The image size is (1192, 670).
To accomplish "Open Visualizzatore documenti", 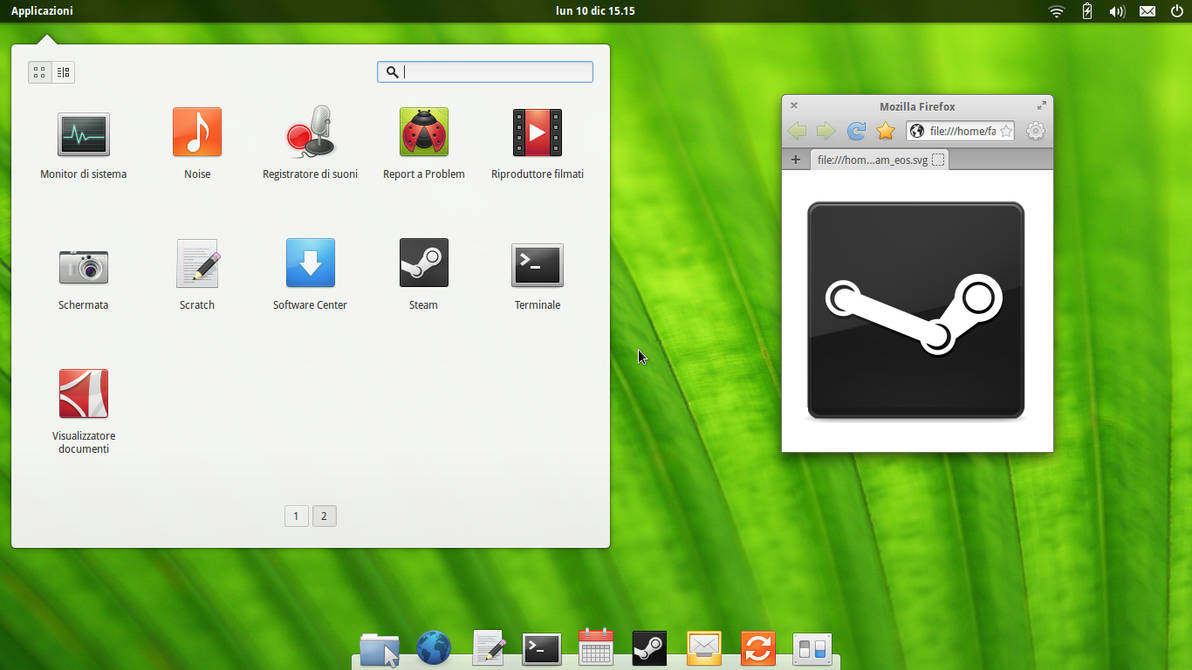I will (x=83, y=392).
